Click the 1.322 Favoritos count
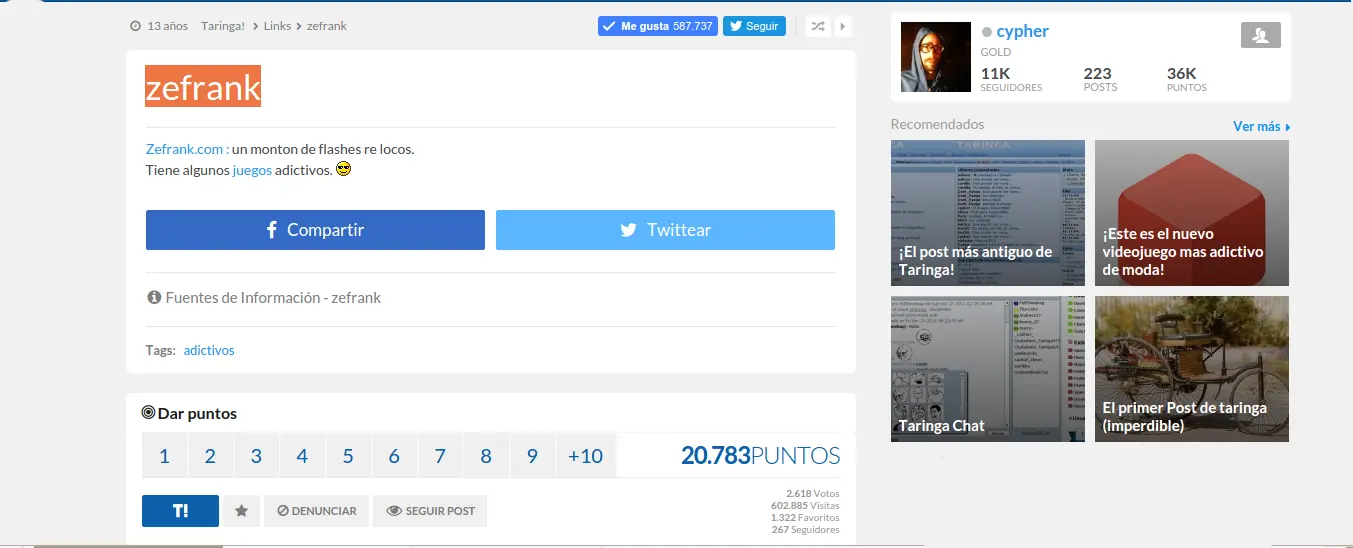The width and height of the screenshot is (1353, 548). point(805,518)
